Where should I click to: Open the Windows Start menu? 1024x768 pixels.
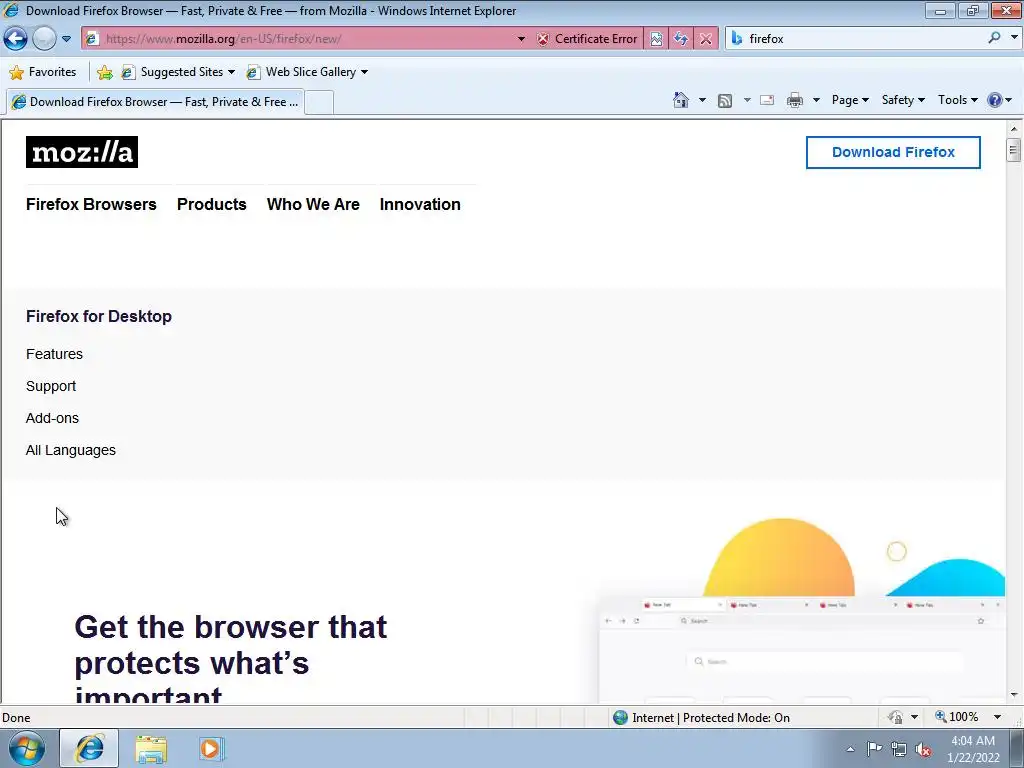(25, 748)
